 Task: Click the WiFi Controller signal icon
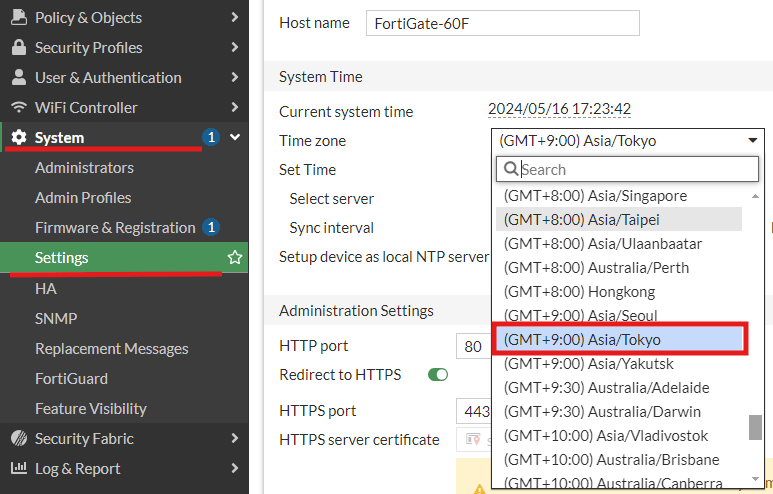(19, 107)
